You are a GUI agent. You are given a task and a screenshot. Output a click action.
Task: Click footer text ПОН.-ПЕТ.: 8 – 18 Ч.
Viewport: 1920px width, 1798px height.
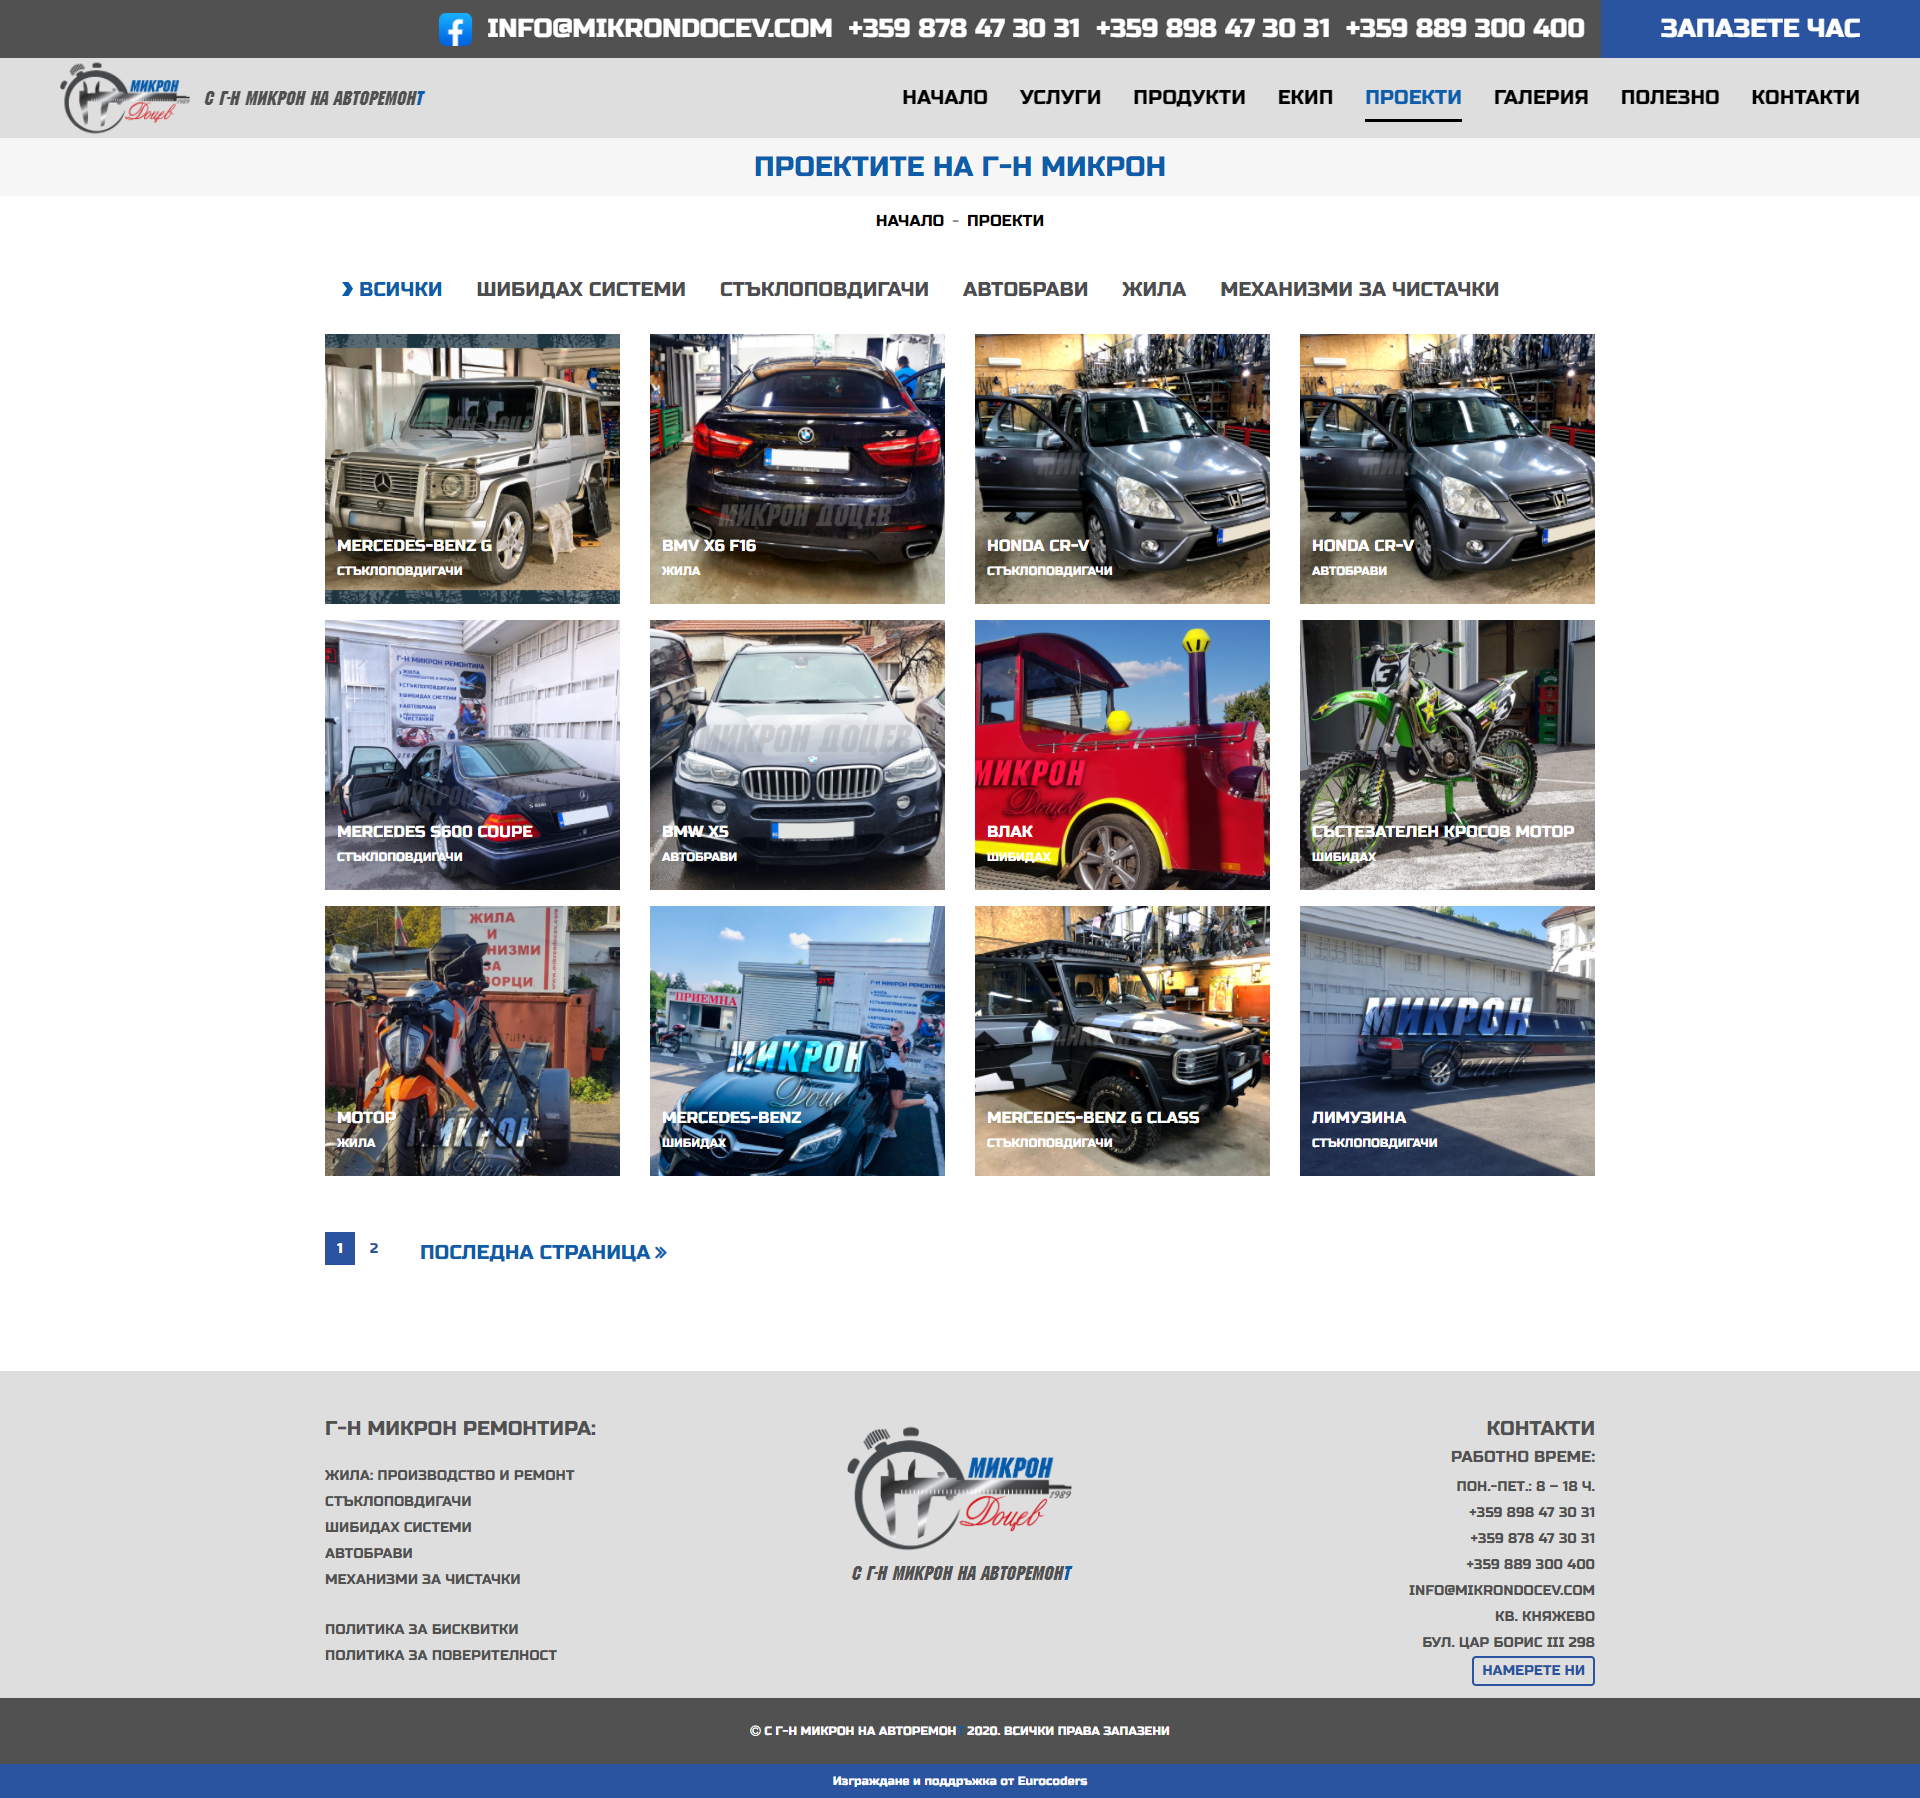tap(1526, 1486)
